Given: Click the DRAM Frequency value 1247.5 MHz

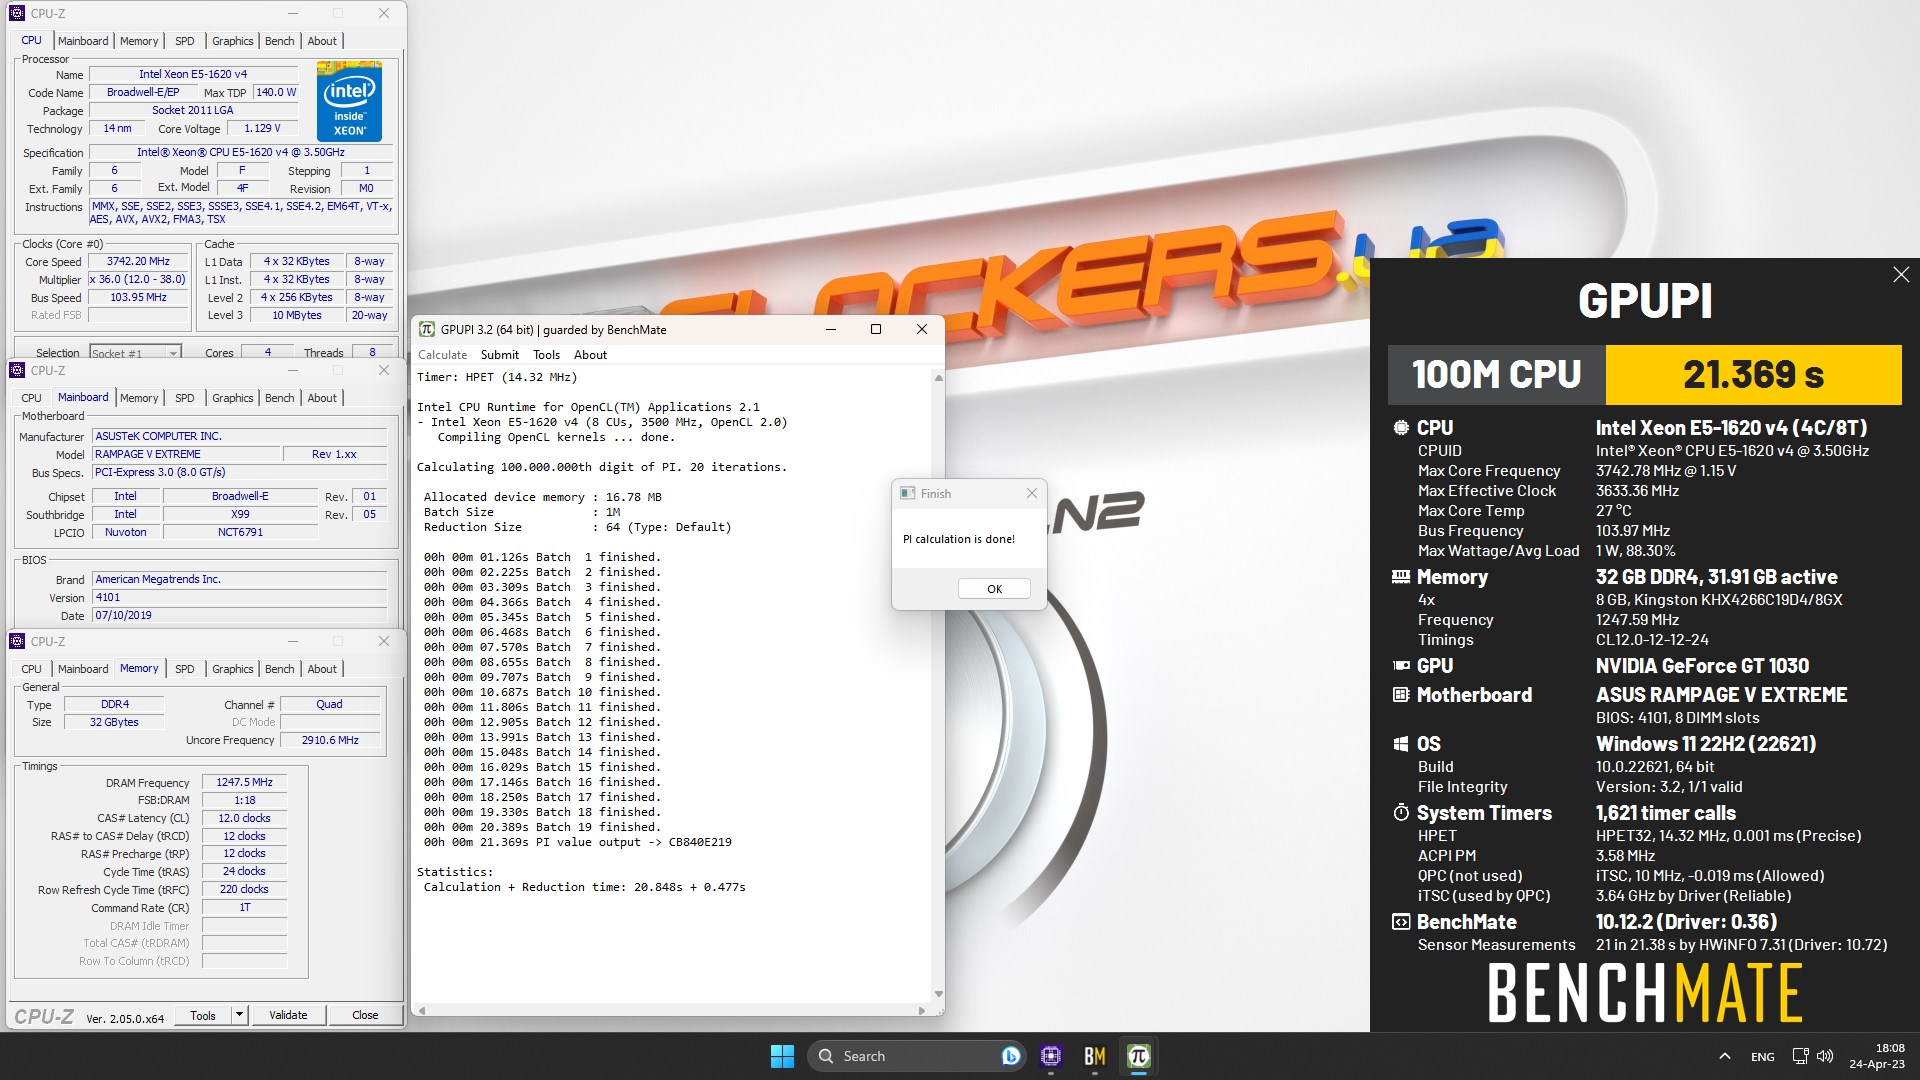Looking at the screenshot, I should (x=244, y=782).
